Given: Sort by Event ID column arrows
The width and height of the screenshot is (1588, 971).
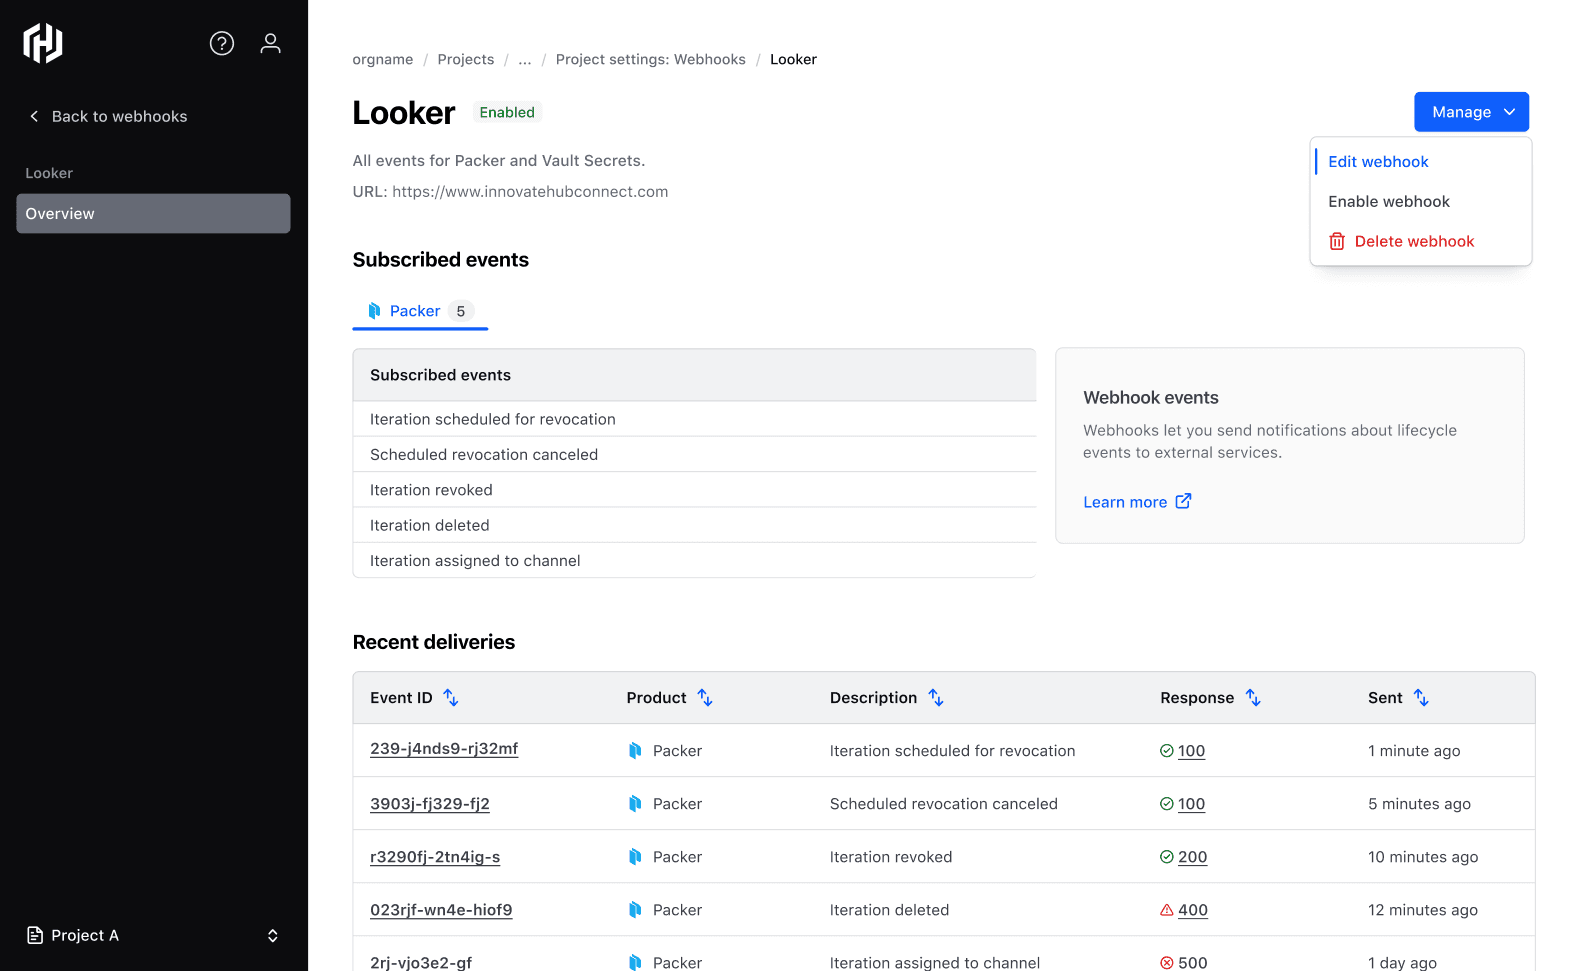Looking at the screenshot, I should (451, 698).
